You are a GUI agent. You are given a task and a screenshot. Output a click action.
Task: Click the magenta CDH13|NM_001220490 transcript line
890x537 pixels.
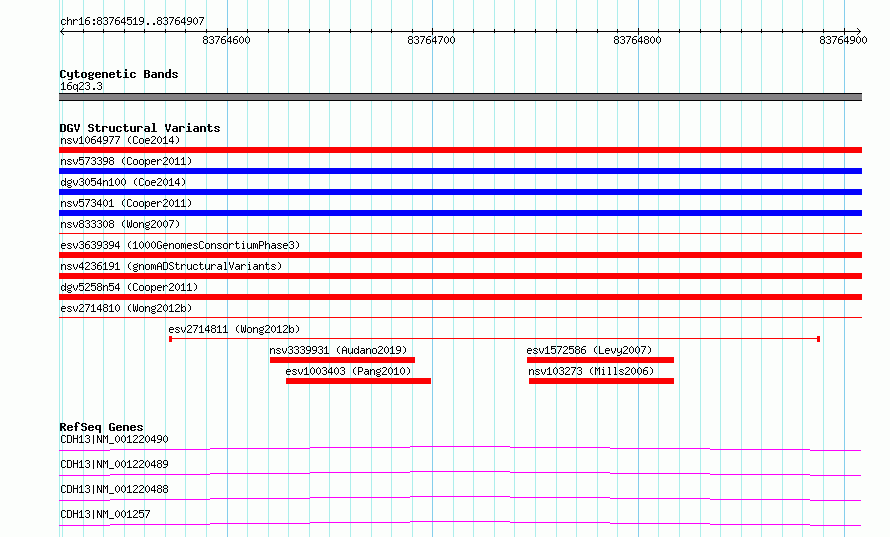[x=460, y=448]
